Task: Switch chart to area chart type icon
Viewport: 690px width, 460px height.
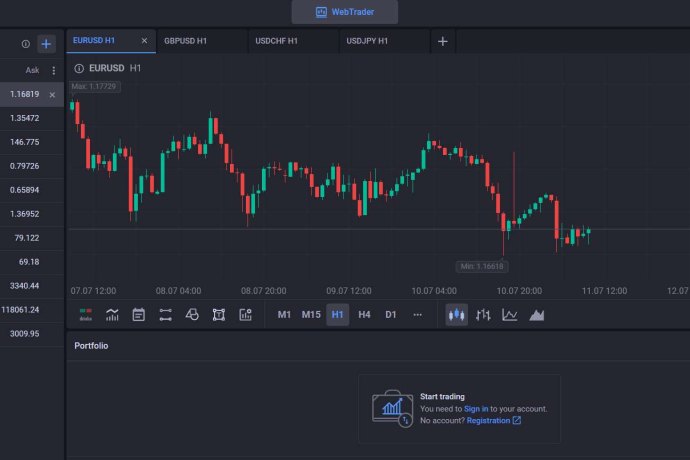Action: (536, 315)
